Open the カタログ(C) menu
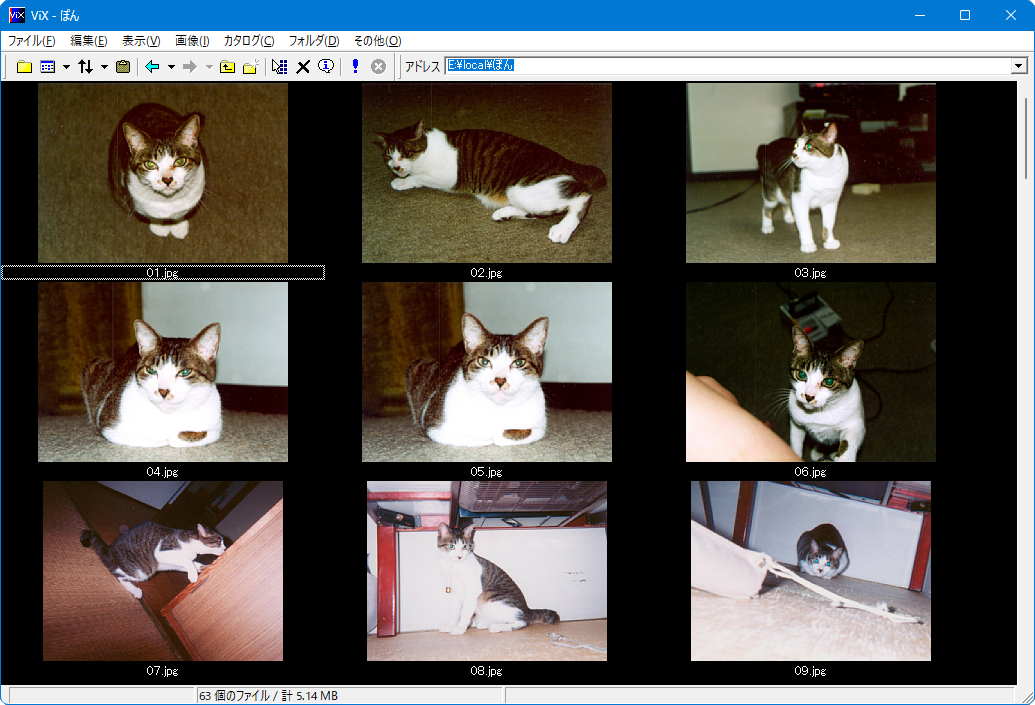 pyautogui.click(x=249, y=41)
